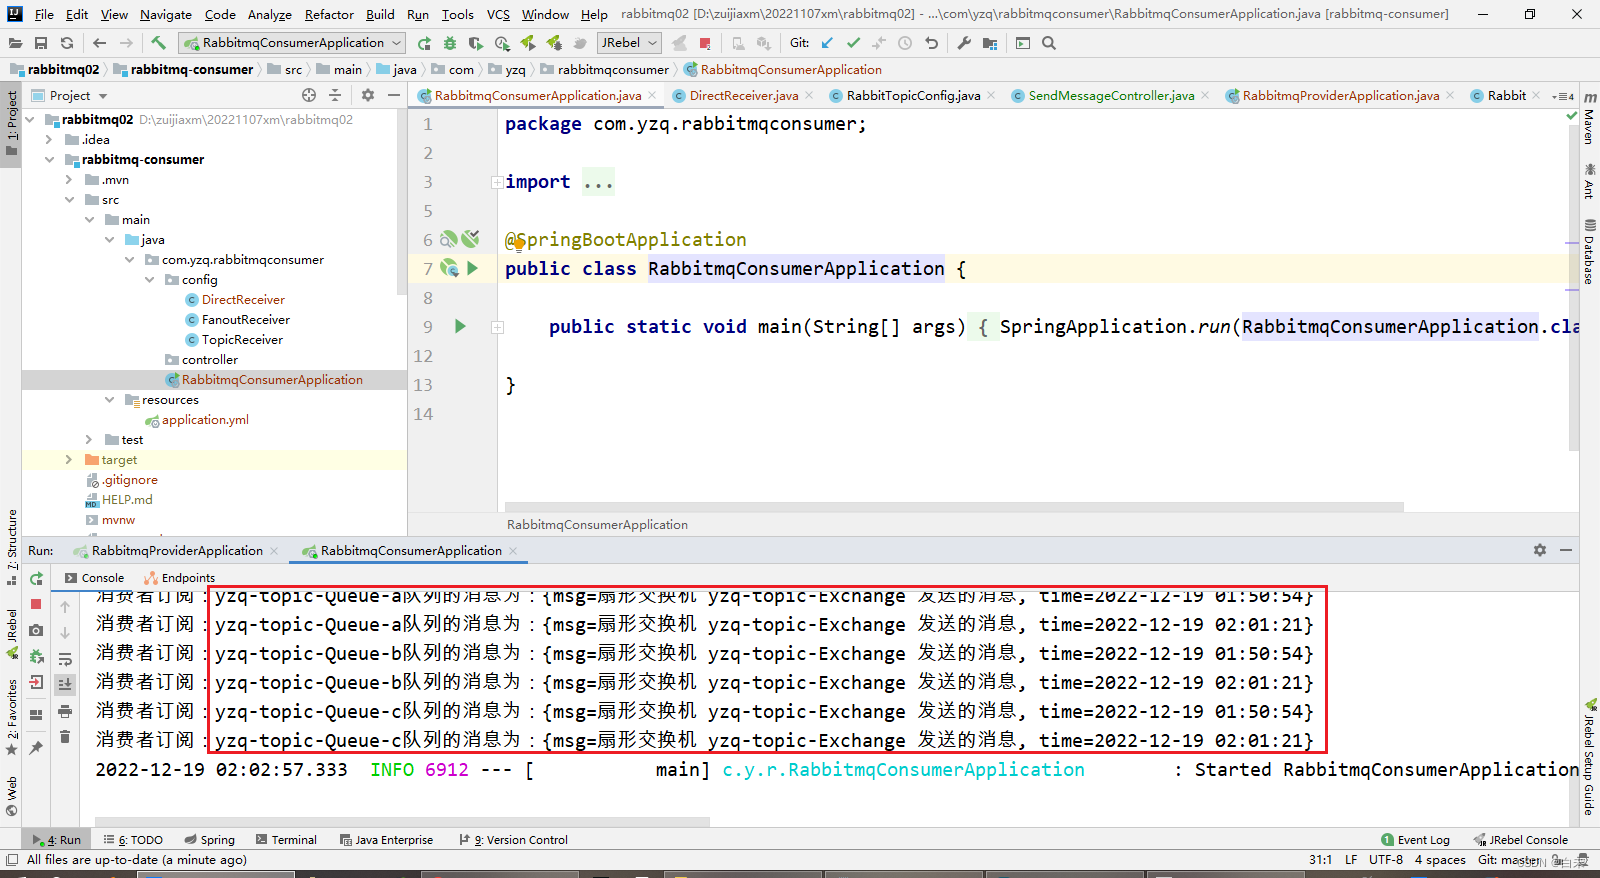The height and width of the screenshot is (878, 1600).
Task: Toggle the Ant tool window
Action: click(x=1589, y=181)
